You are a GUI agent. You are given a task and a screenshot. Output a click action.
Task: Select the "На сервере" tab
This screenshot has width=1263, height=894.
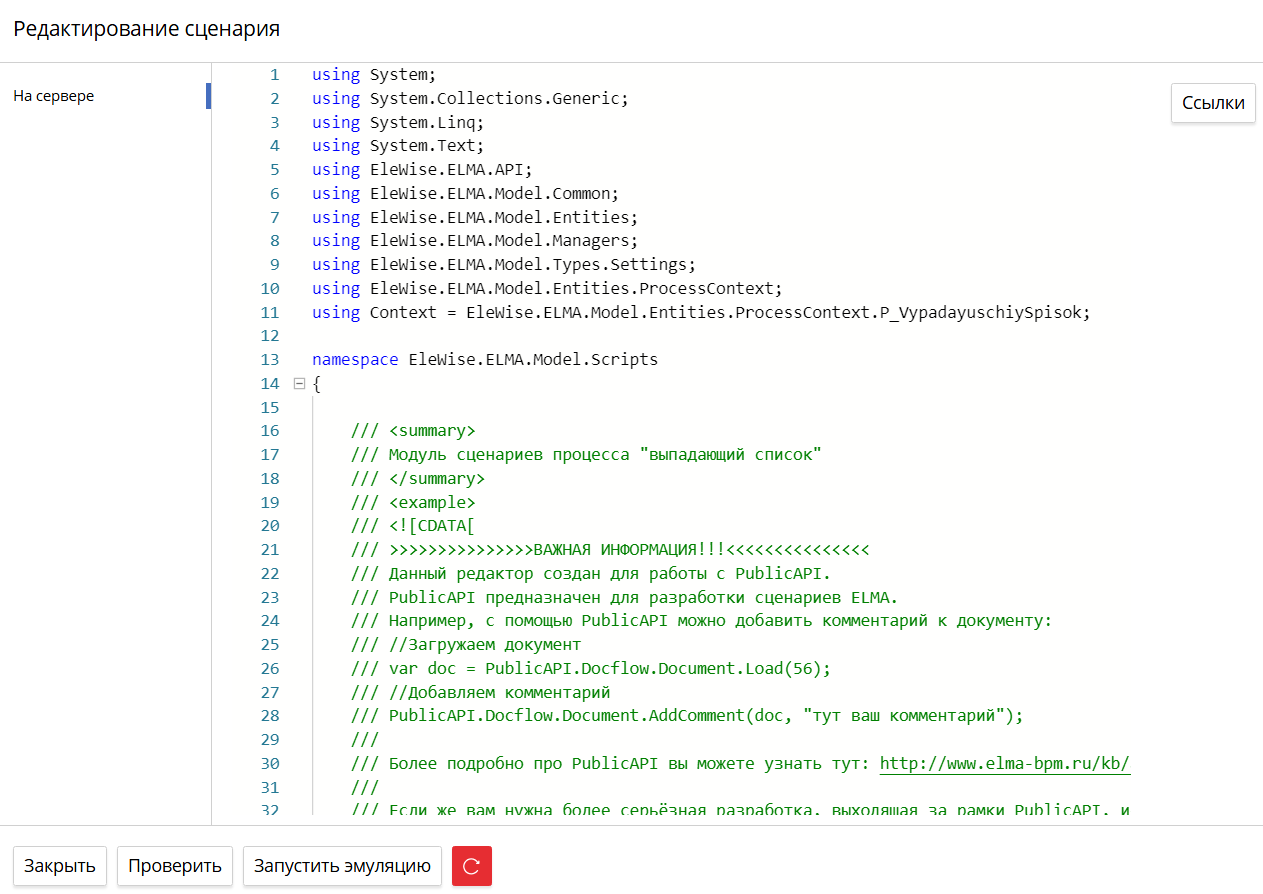[x=54, y=96]
